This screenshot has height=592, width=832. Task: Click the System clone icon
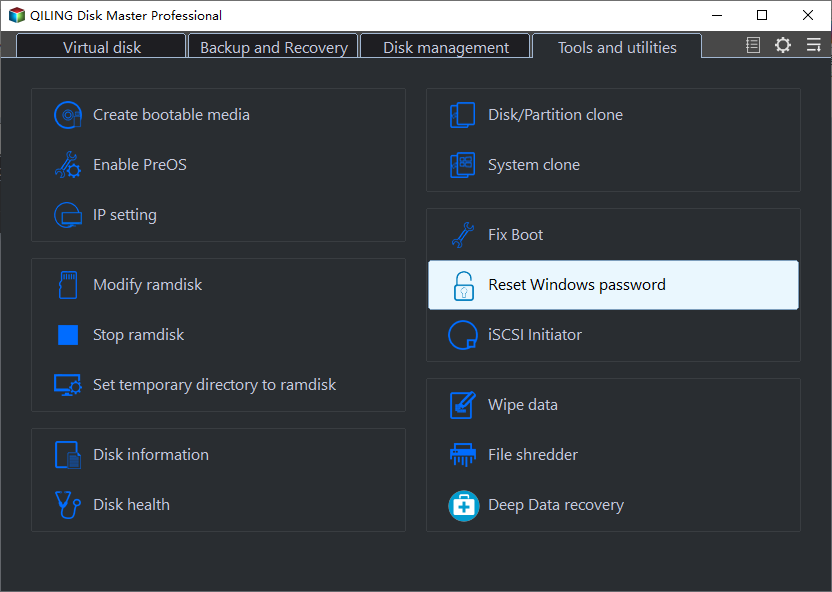[463, 165]
